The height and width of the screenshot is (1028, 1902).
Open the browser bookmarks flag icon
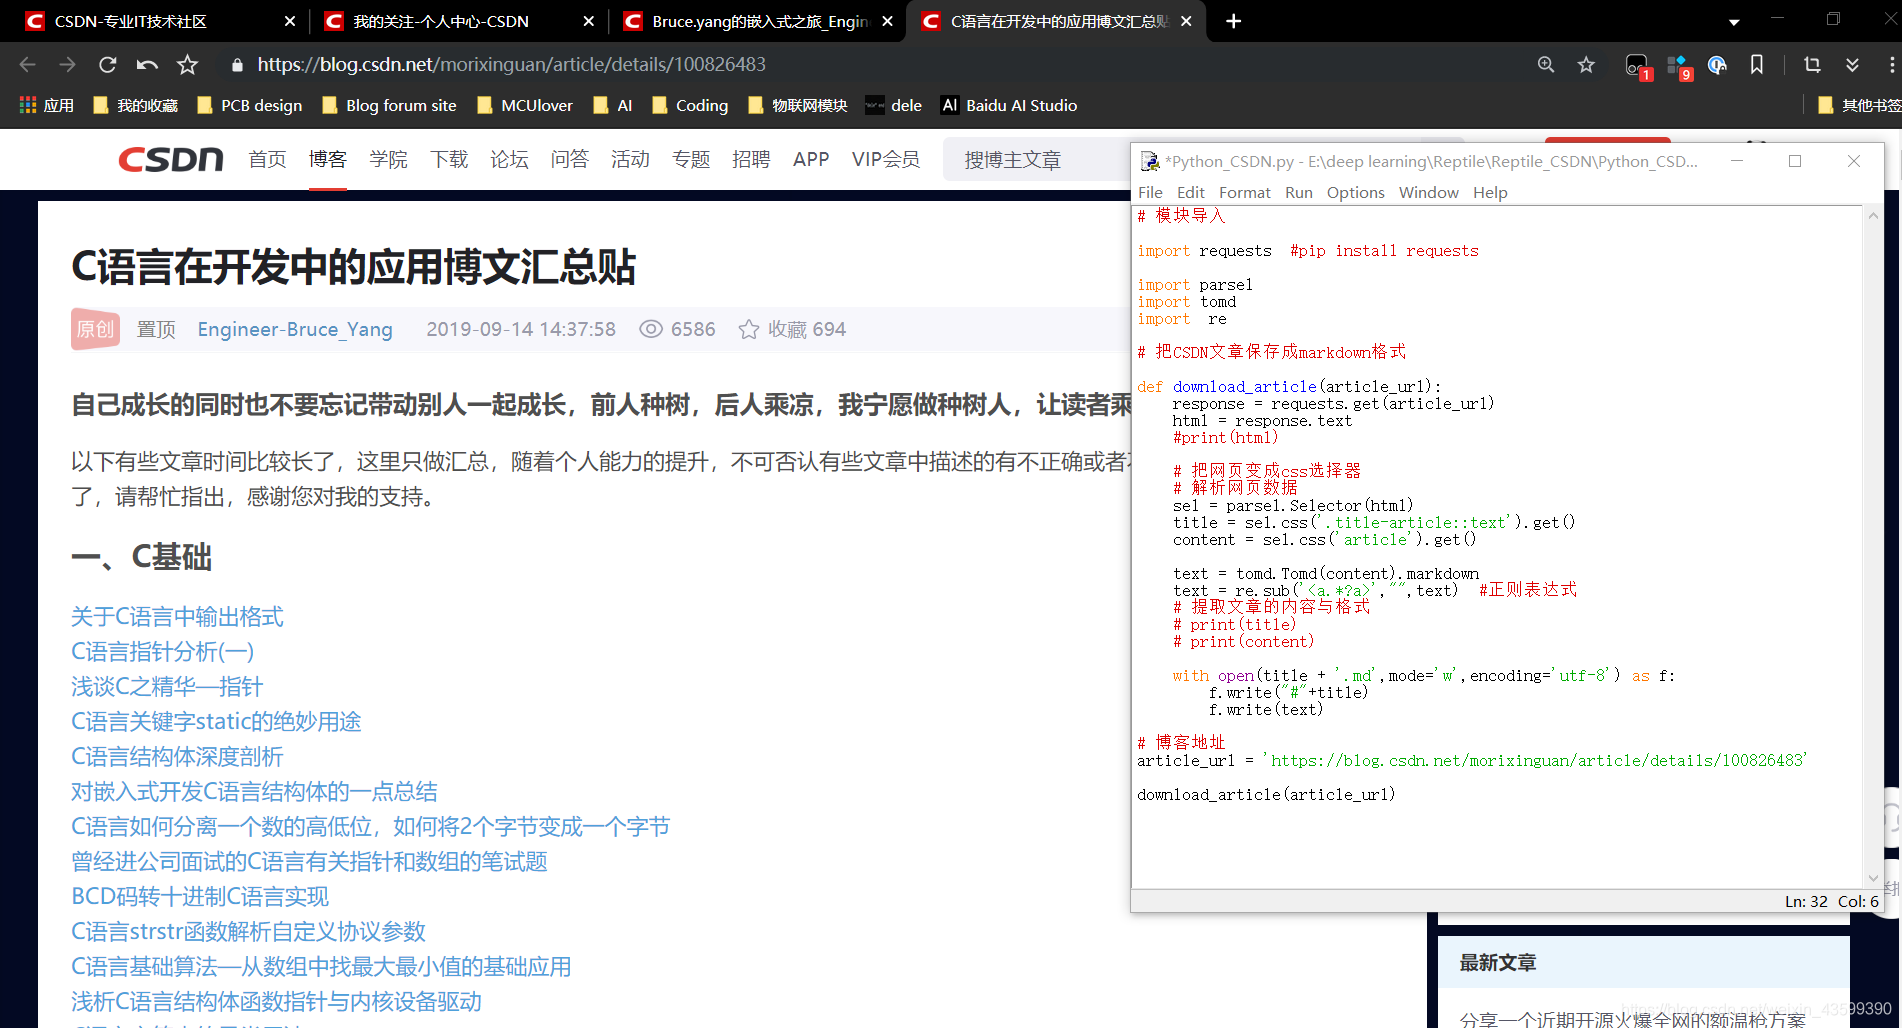tap(1756, 64)
